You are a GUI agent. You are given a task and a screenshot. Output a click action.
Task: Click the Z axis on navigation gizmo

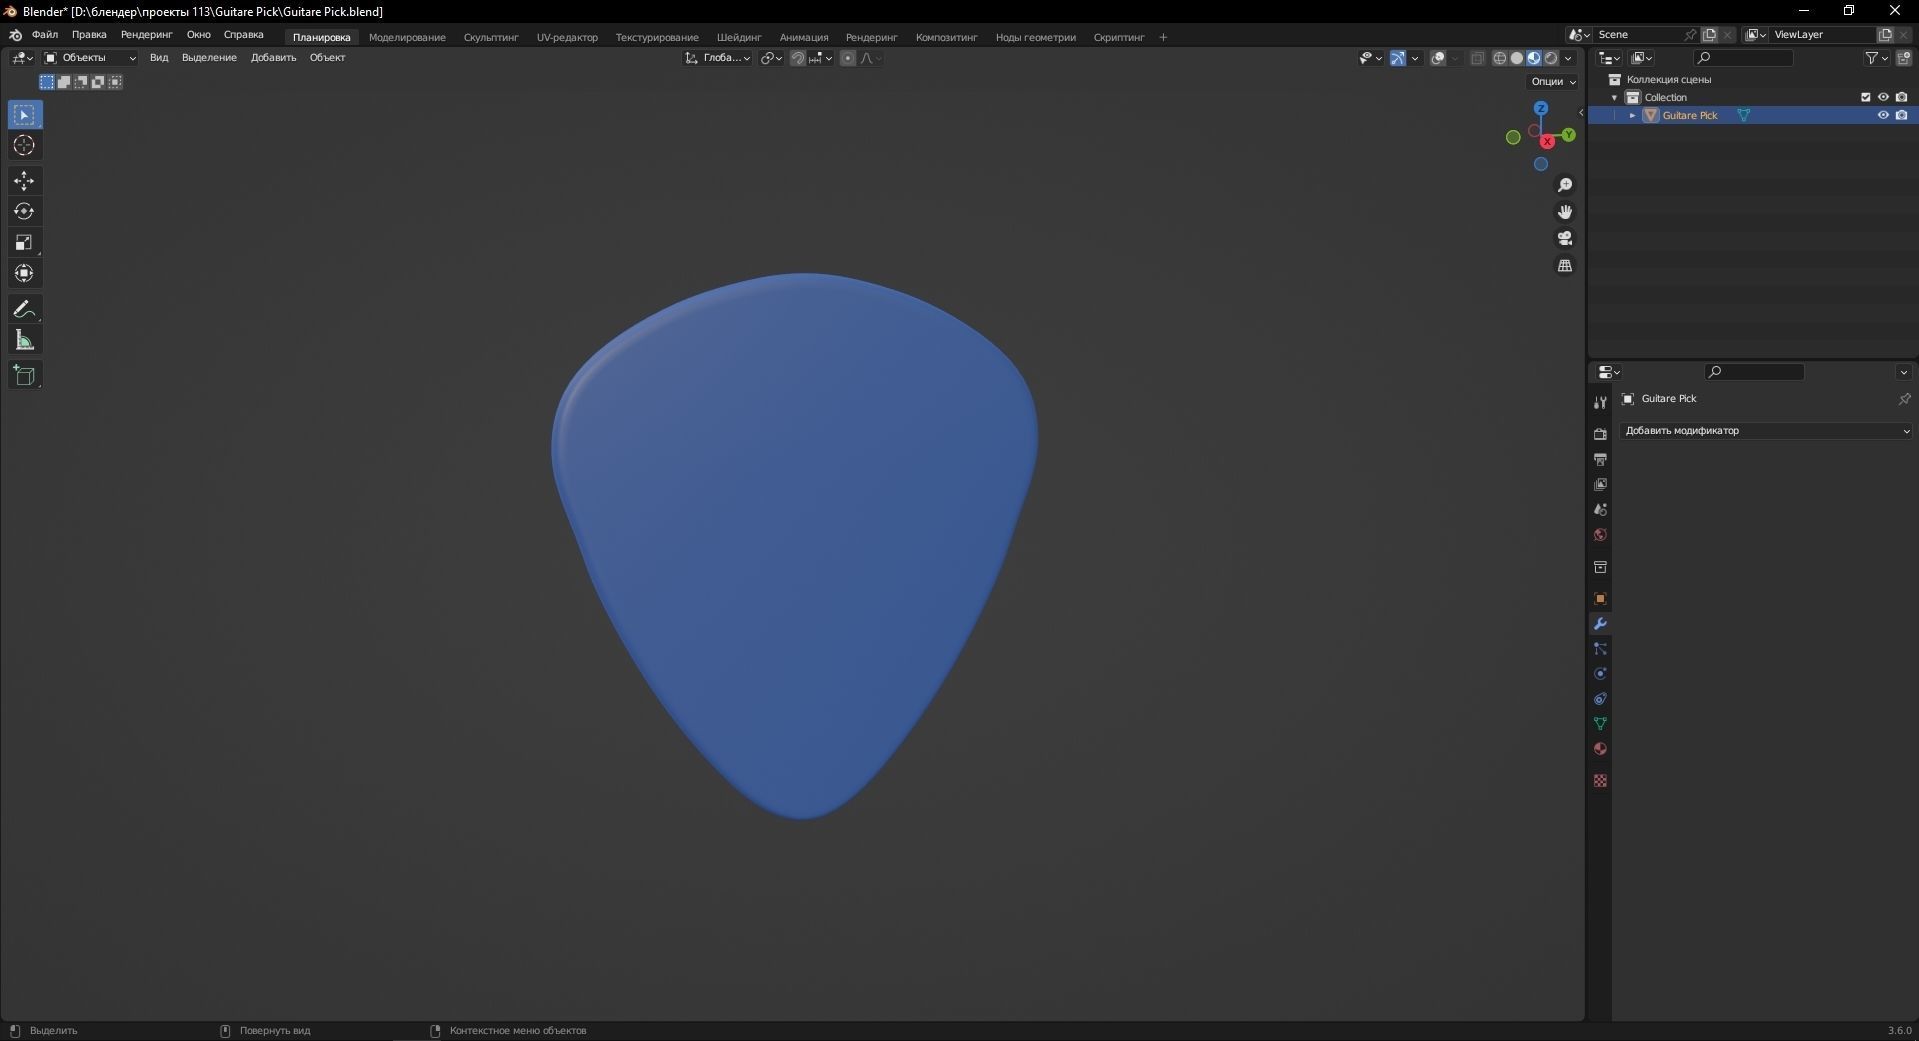tap(1541, 108)
